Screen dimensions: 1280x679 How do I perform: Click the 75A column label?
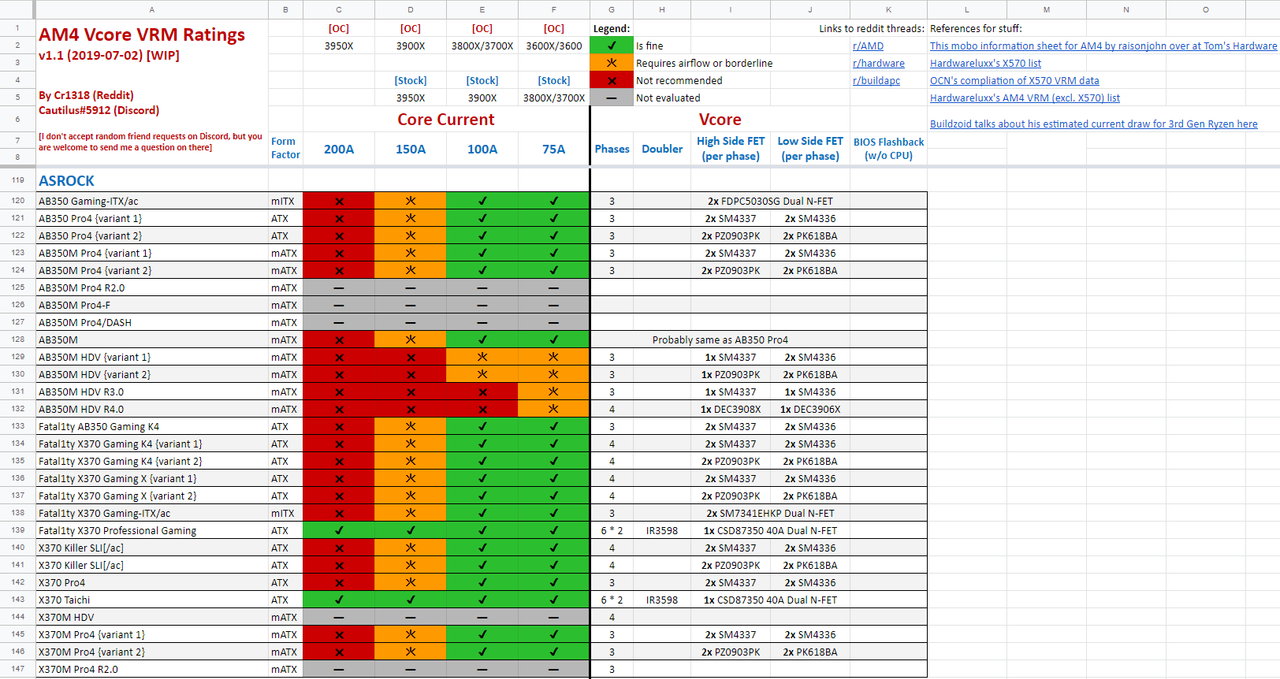click(x=554, y=149)
